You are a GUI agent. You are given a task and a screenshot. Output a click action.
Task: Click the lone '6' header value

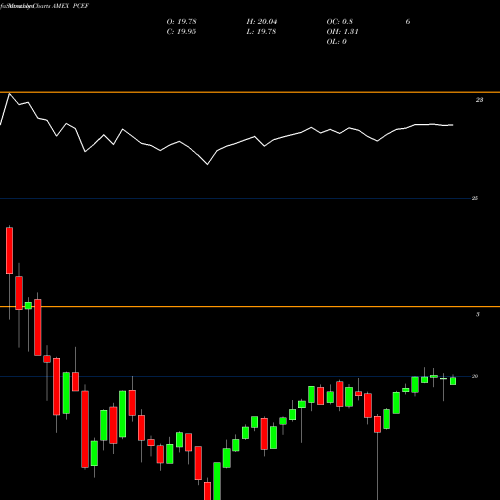click(408, 22)
